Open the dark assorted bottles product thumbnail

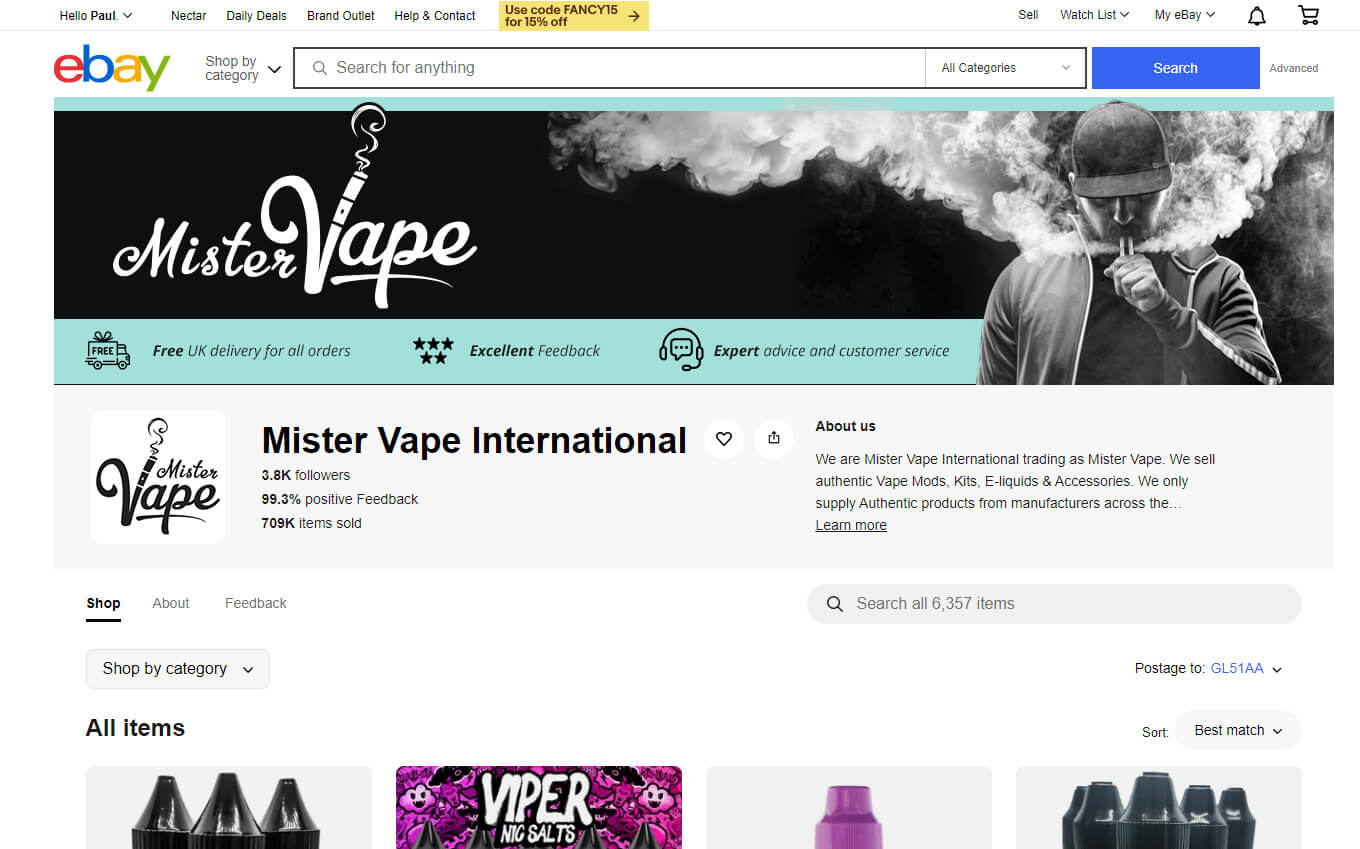(x=1159, y=807)
